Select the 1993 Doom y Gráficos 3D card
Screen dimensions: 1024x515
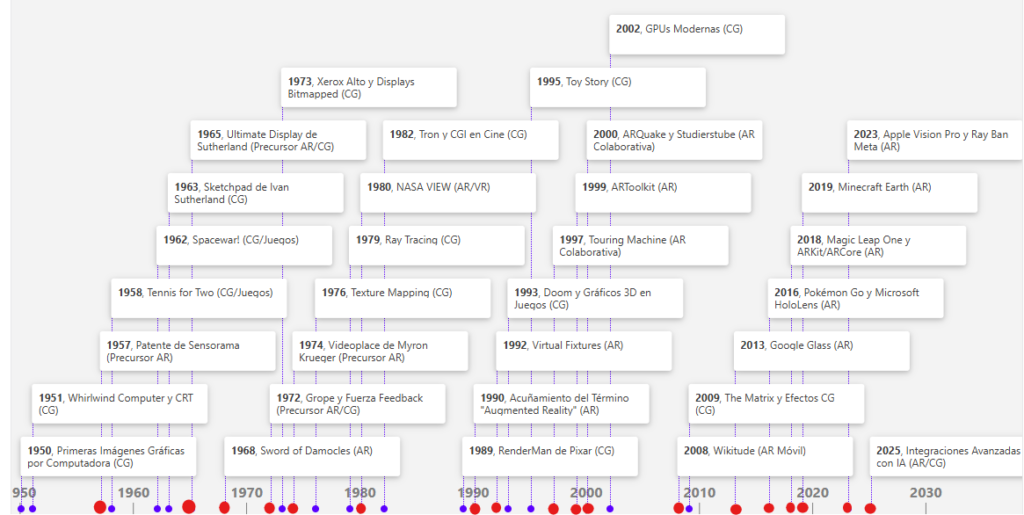(596, 298)
